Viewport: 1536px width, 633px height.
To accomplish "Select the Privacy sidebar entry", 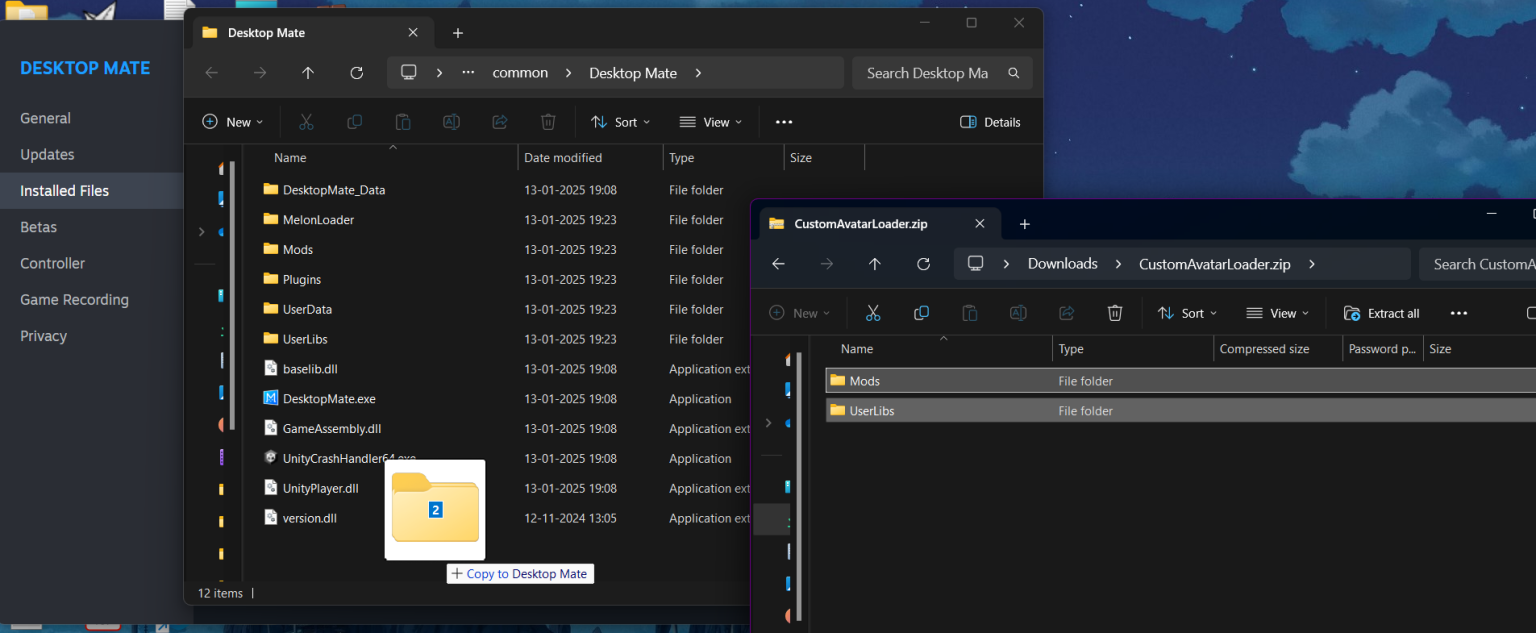I will pyautogui.click(x=43, y=335).
